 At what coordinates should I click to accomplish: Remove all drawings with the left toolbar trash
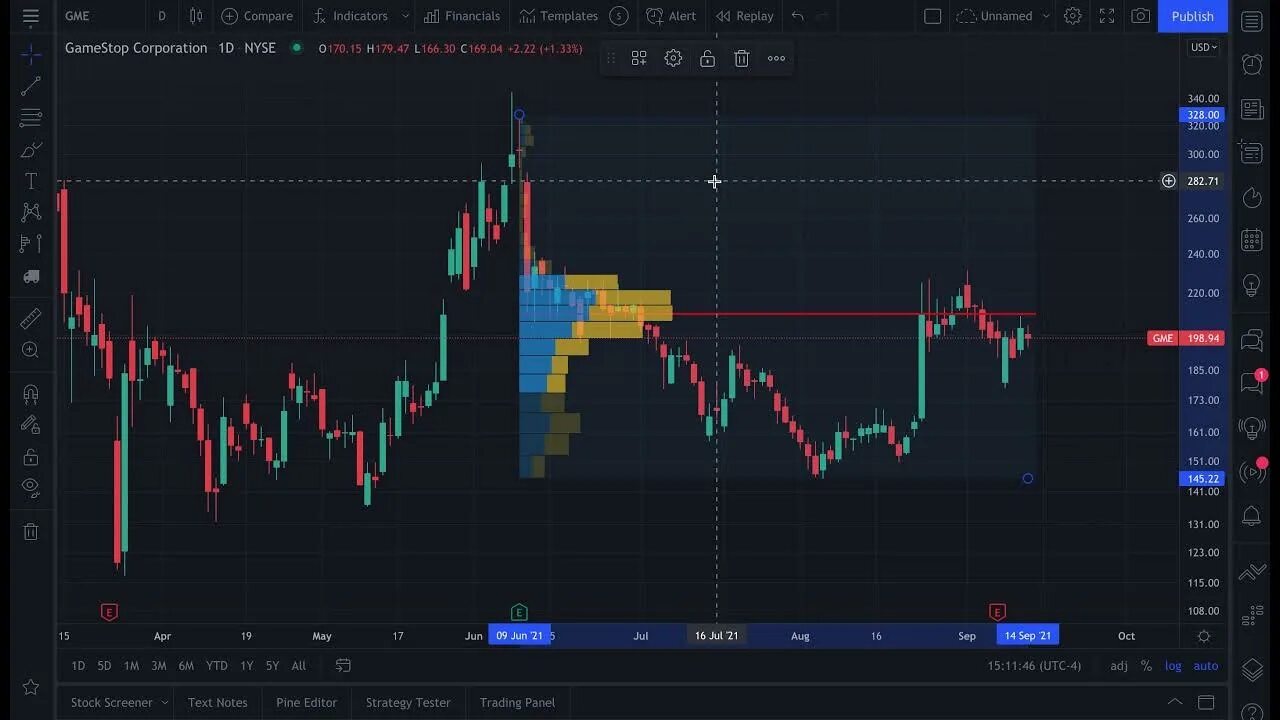[x=30, y=531]
